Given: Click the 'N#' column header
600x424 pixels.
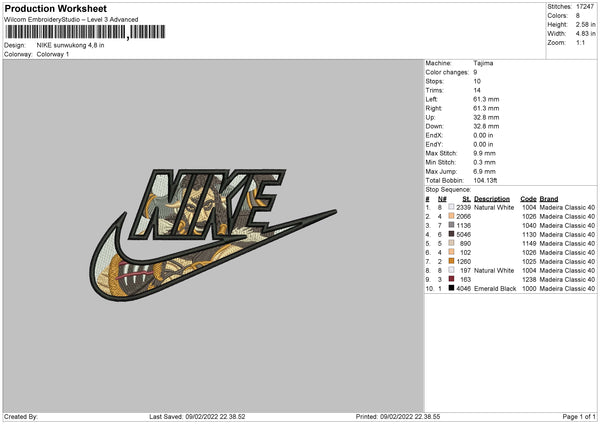Looking at the screenshot, I should pyautogui.click(x=442, y=199).
